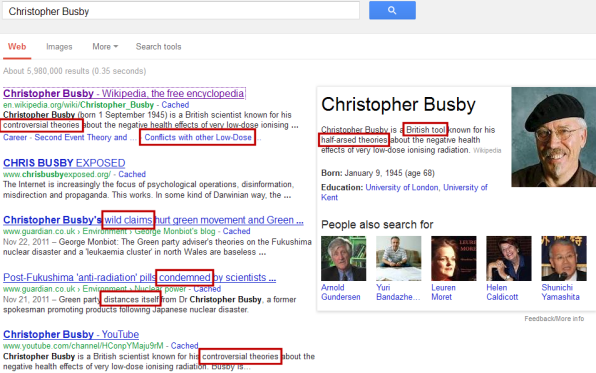Open Cached link for YouTube result
This screenshot has width=596, height=373.
pyautogui.click(x=184, y=346)
